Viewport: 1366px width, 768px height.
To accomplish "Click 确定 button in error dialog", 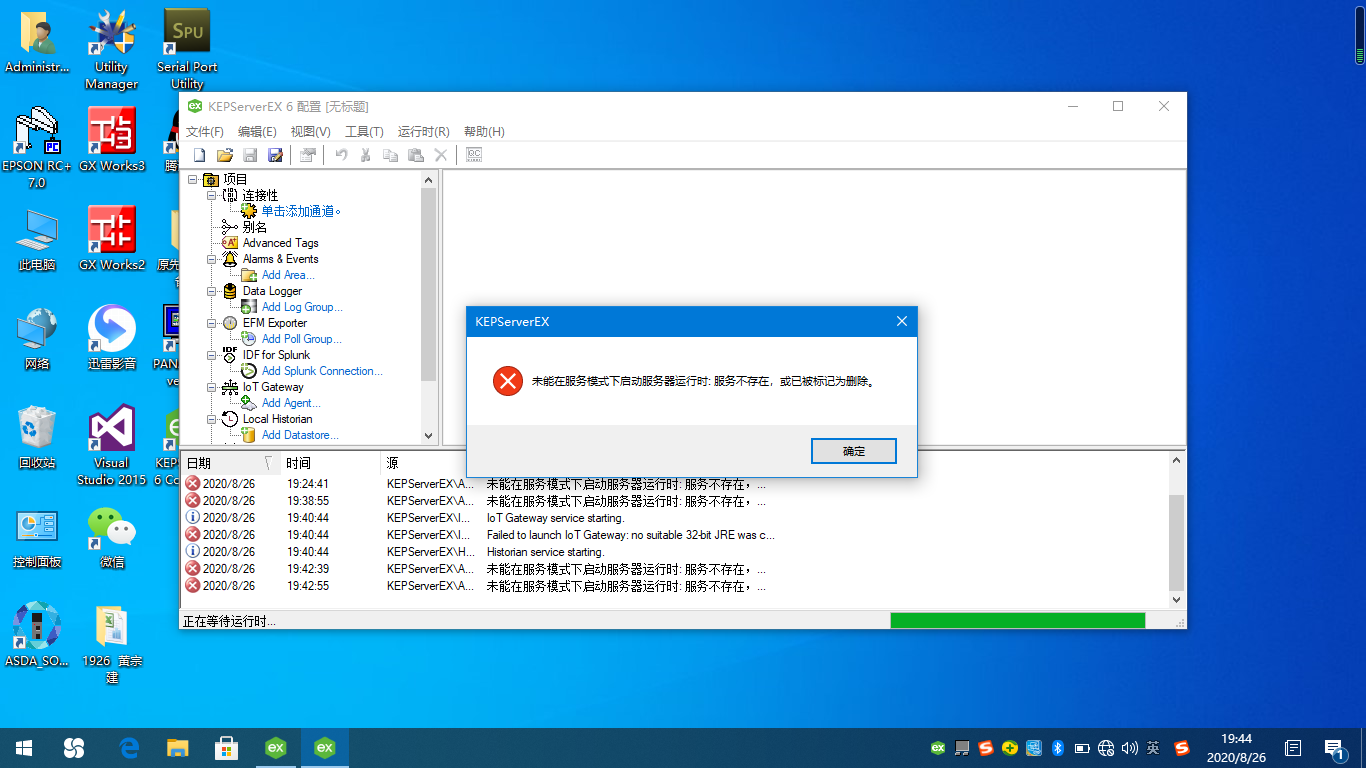I will (x=853, y=451).
